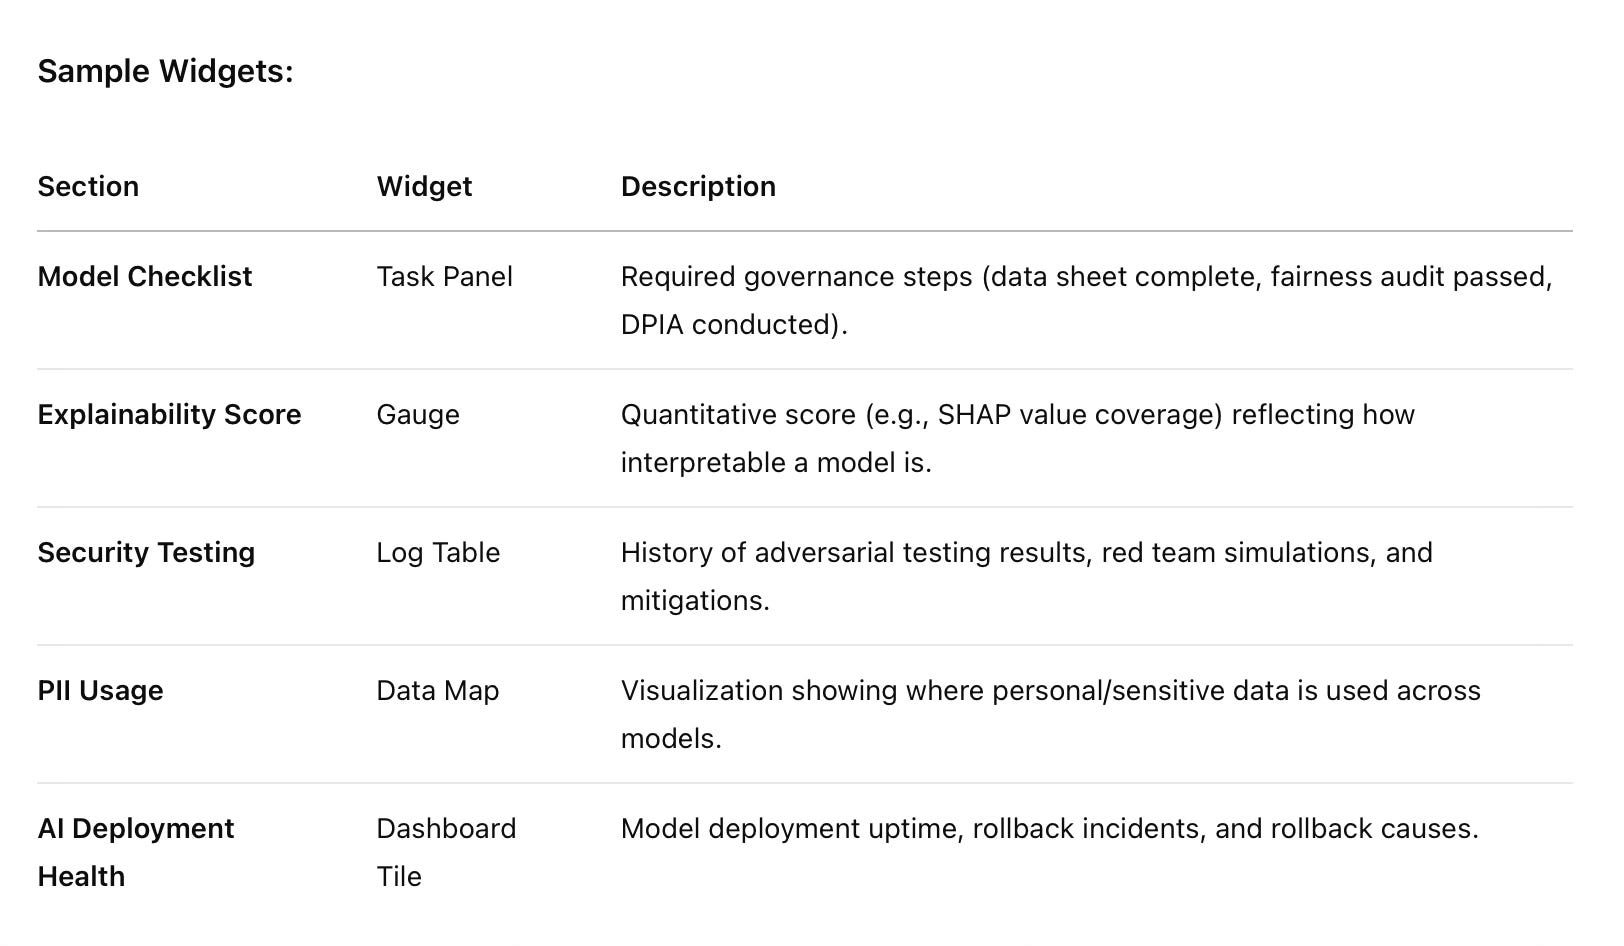Select the Widget column header

[424, 186]
